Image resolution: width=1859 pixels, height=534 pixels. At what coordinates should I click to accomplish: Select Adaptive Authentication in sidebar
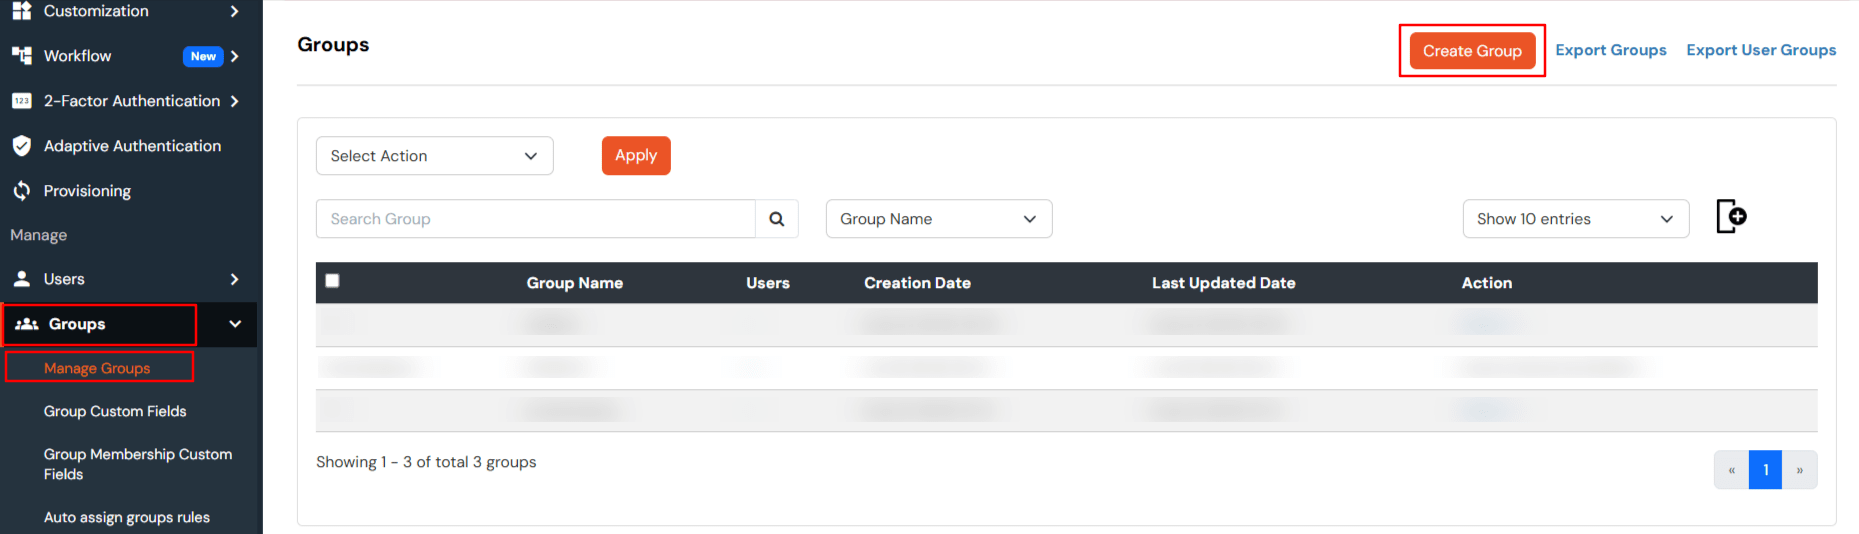132,146
